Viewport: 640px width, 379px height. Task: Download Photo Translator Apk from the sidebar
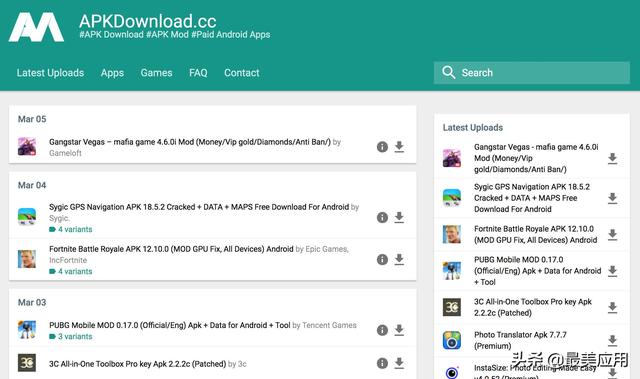pyautogui.click(x=612, y=340)
